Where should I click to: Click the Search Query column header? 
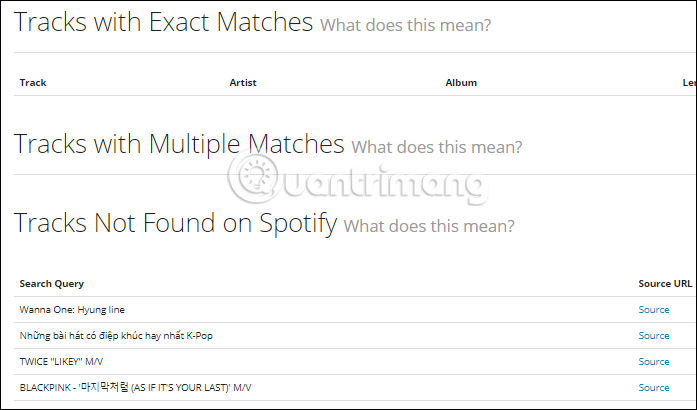tap(51, 284)
